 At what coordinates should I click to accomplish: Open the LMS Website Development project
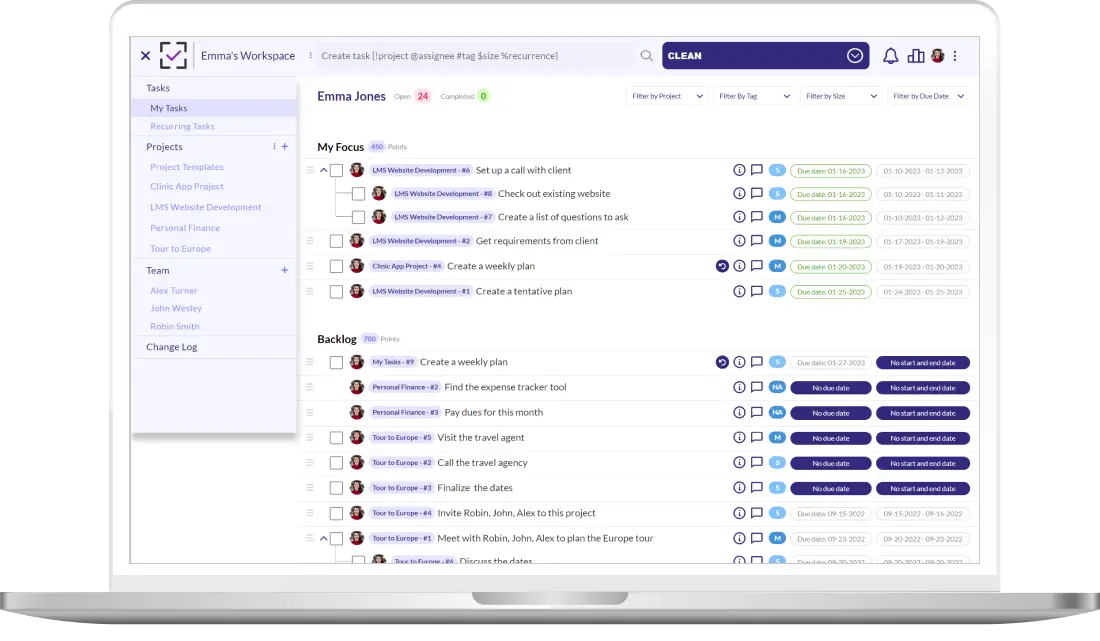[x=207, y=207]
